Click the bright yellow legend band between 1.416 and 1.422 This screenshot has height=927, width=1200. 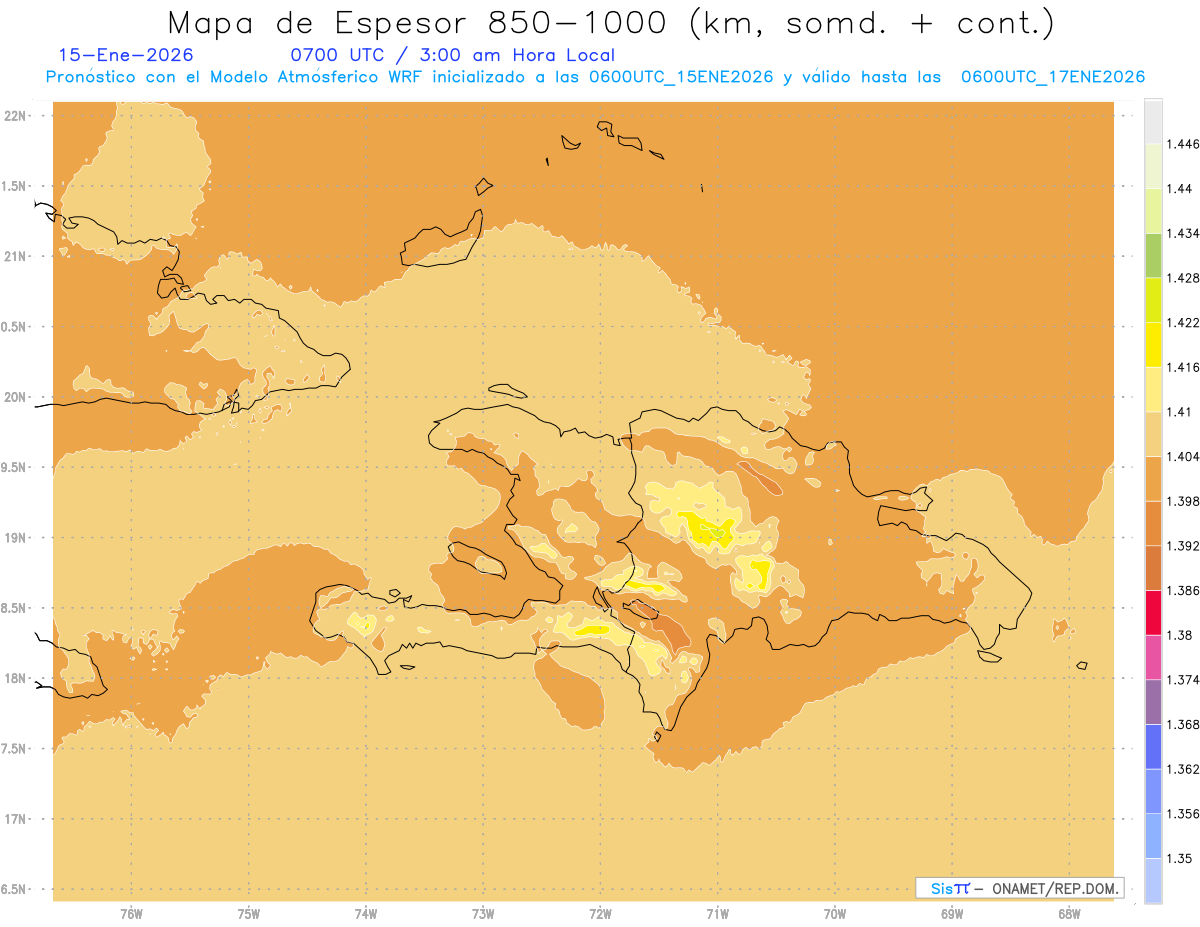coord(1153,344)
